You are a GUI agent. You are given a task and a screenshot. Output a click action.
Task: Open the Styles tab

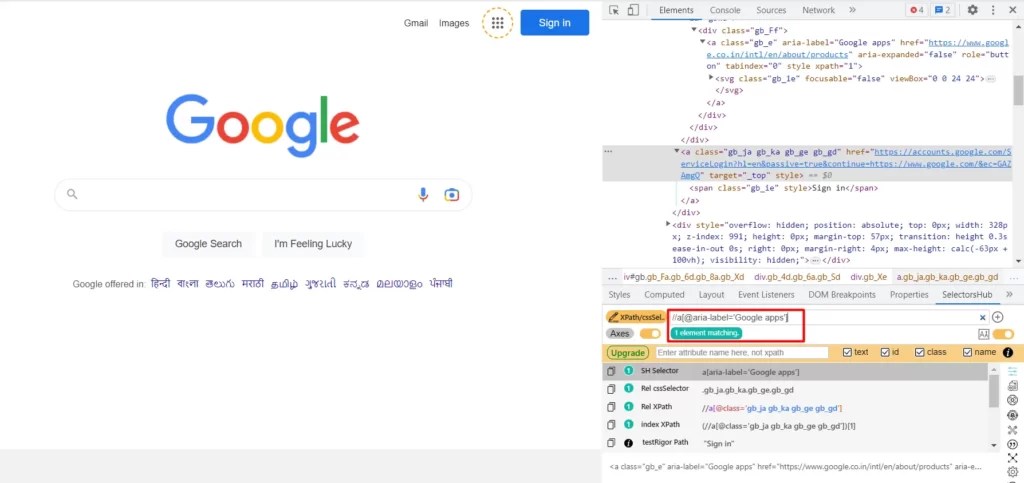coord(619,295)
